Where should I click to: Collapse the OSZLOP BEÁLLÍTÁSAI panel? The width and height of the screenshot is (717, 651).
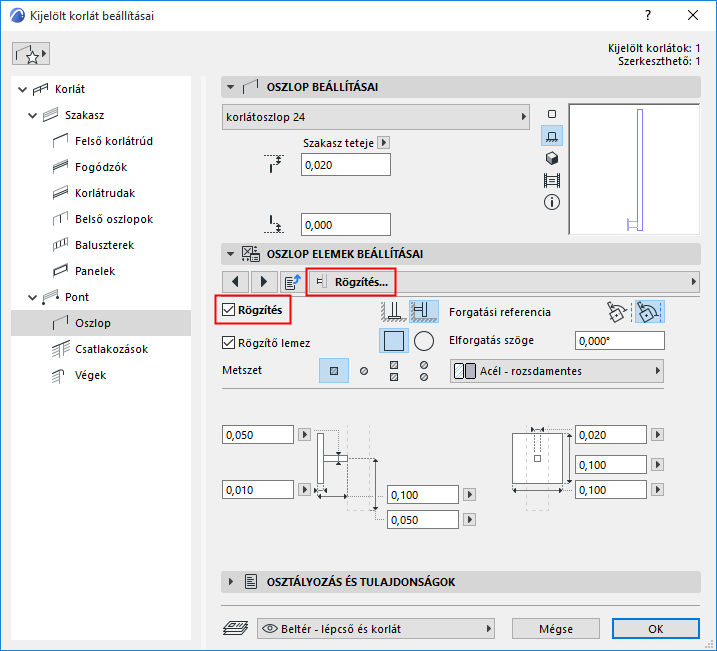pyautogui.click(x=230, y=87)
